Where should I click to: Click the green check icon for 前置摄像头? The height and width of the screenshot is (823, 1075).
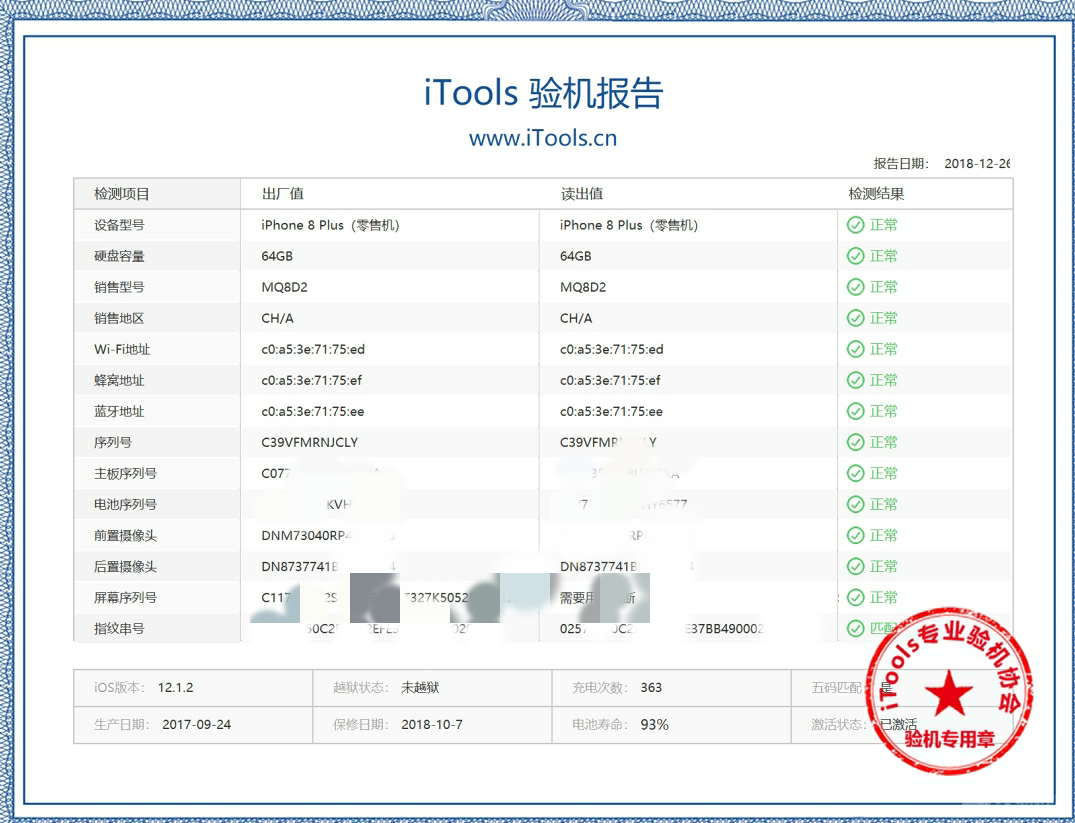click(x=855, y=535)
